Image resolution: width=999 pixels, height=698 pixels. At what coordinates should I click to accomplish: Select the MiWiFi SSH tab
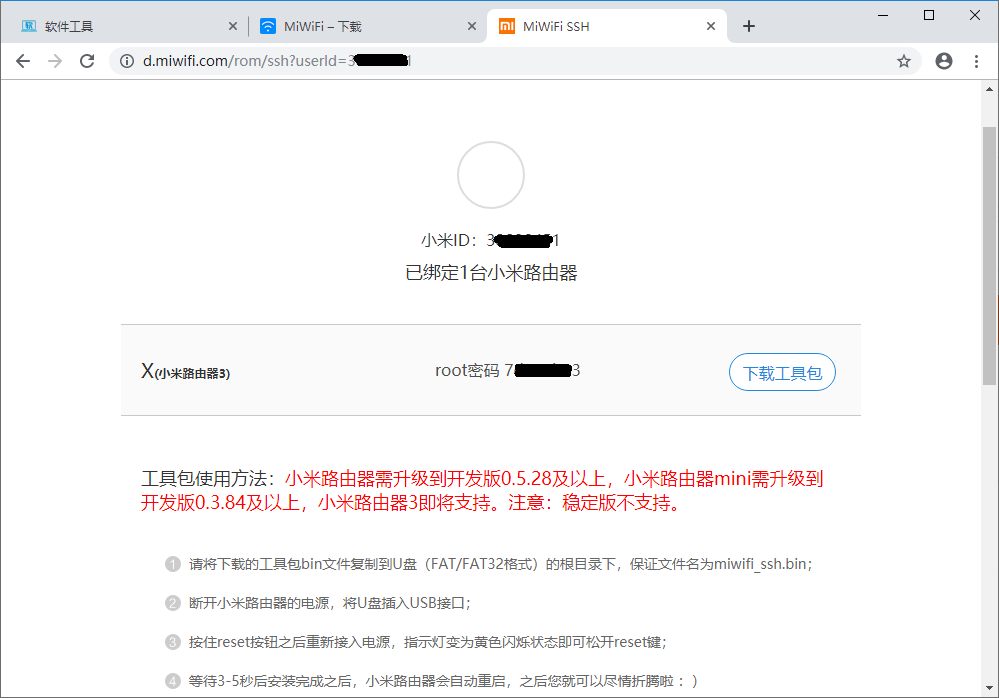pyautogui.click(x=607, y=26)
